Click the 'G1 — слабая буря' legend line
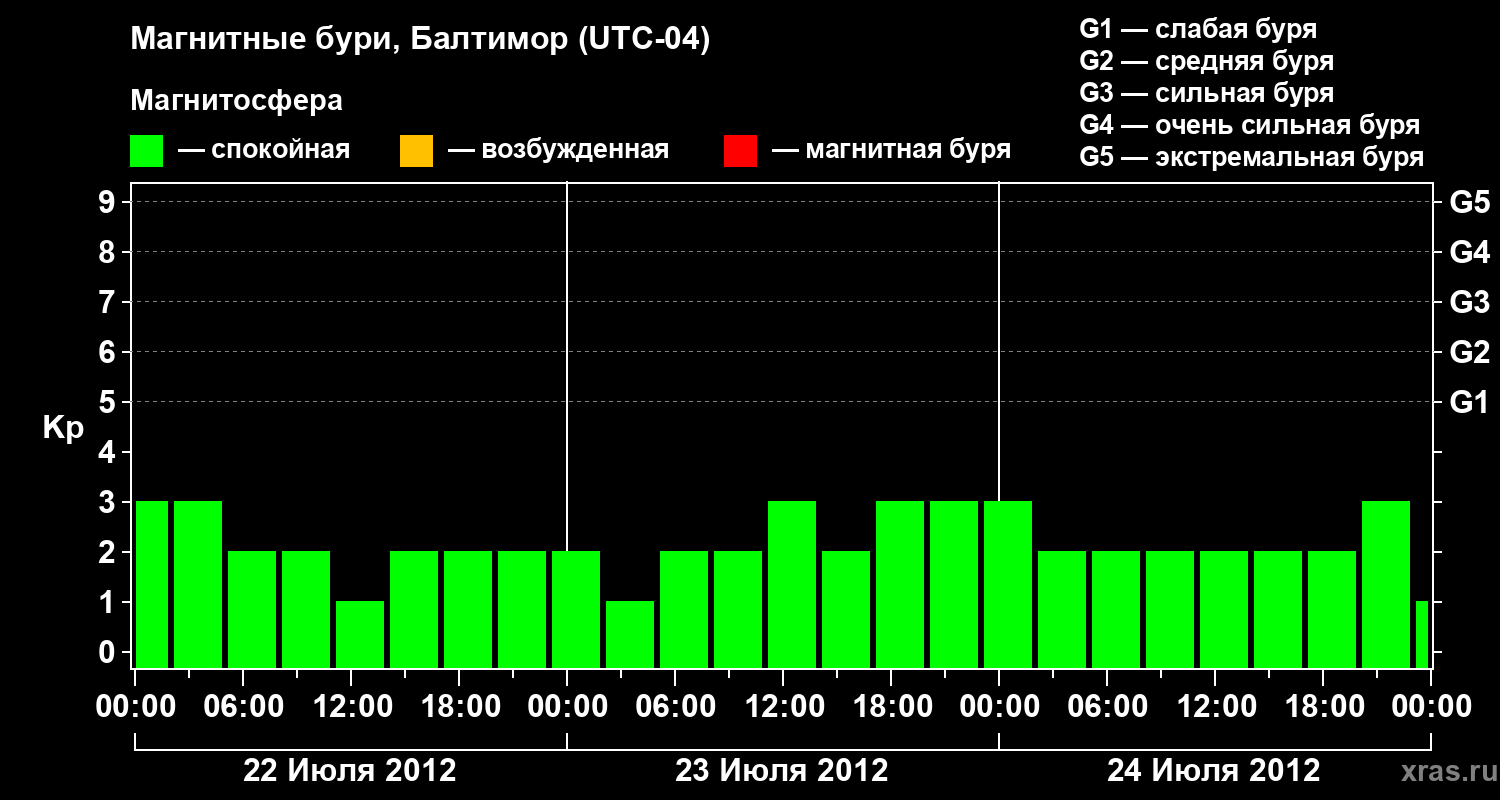 pos(1198,29)
